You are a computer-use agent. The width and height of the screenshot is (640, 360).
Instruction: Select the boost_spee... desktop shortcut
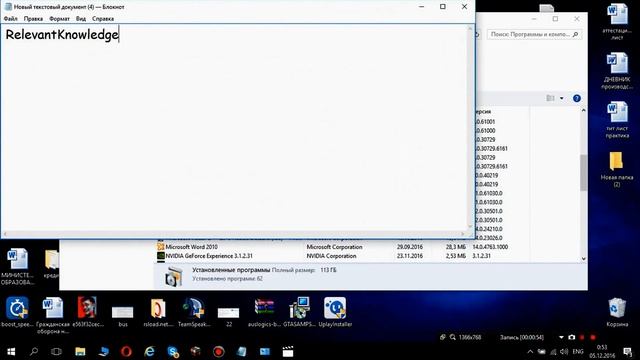17,312
